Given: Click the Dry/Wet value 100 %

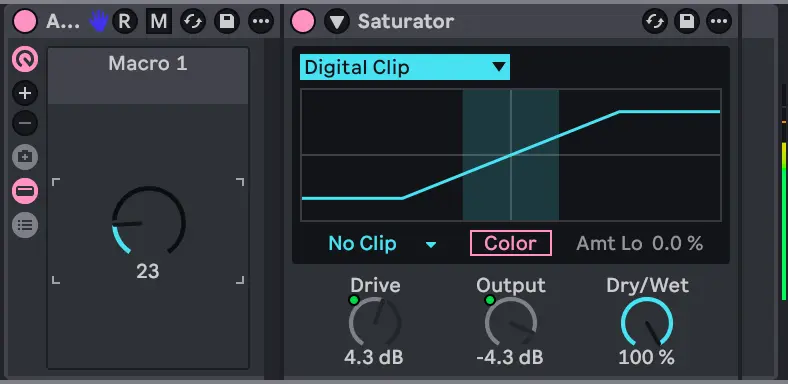Looking at the screenshot, I should click(x=646, y=357).
